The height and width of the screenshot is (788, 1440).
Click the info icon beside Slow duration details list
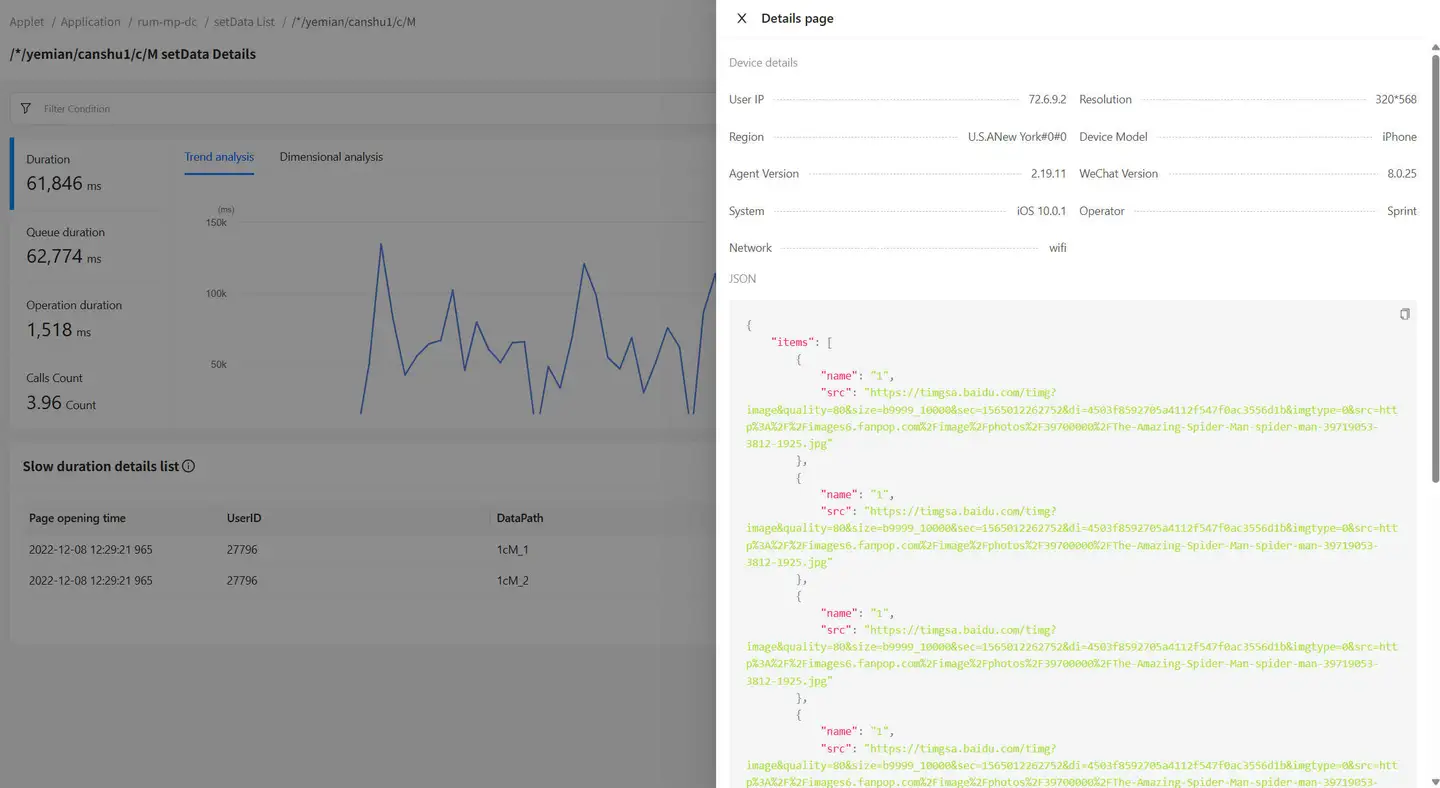pyautogui.click(x=188, y=465)
